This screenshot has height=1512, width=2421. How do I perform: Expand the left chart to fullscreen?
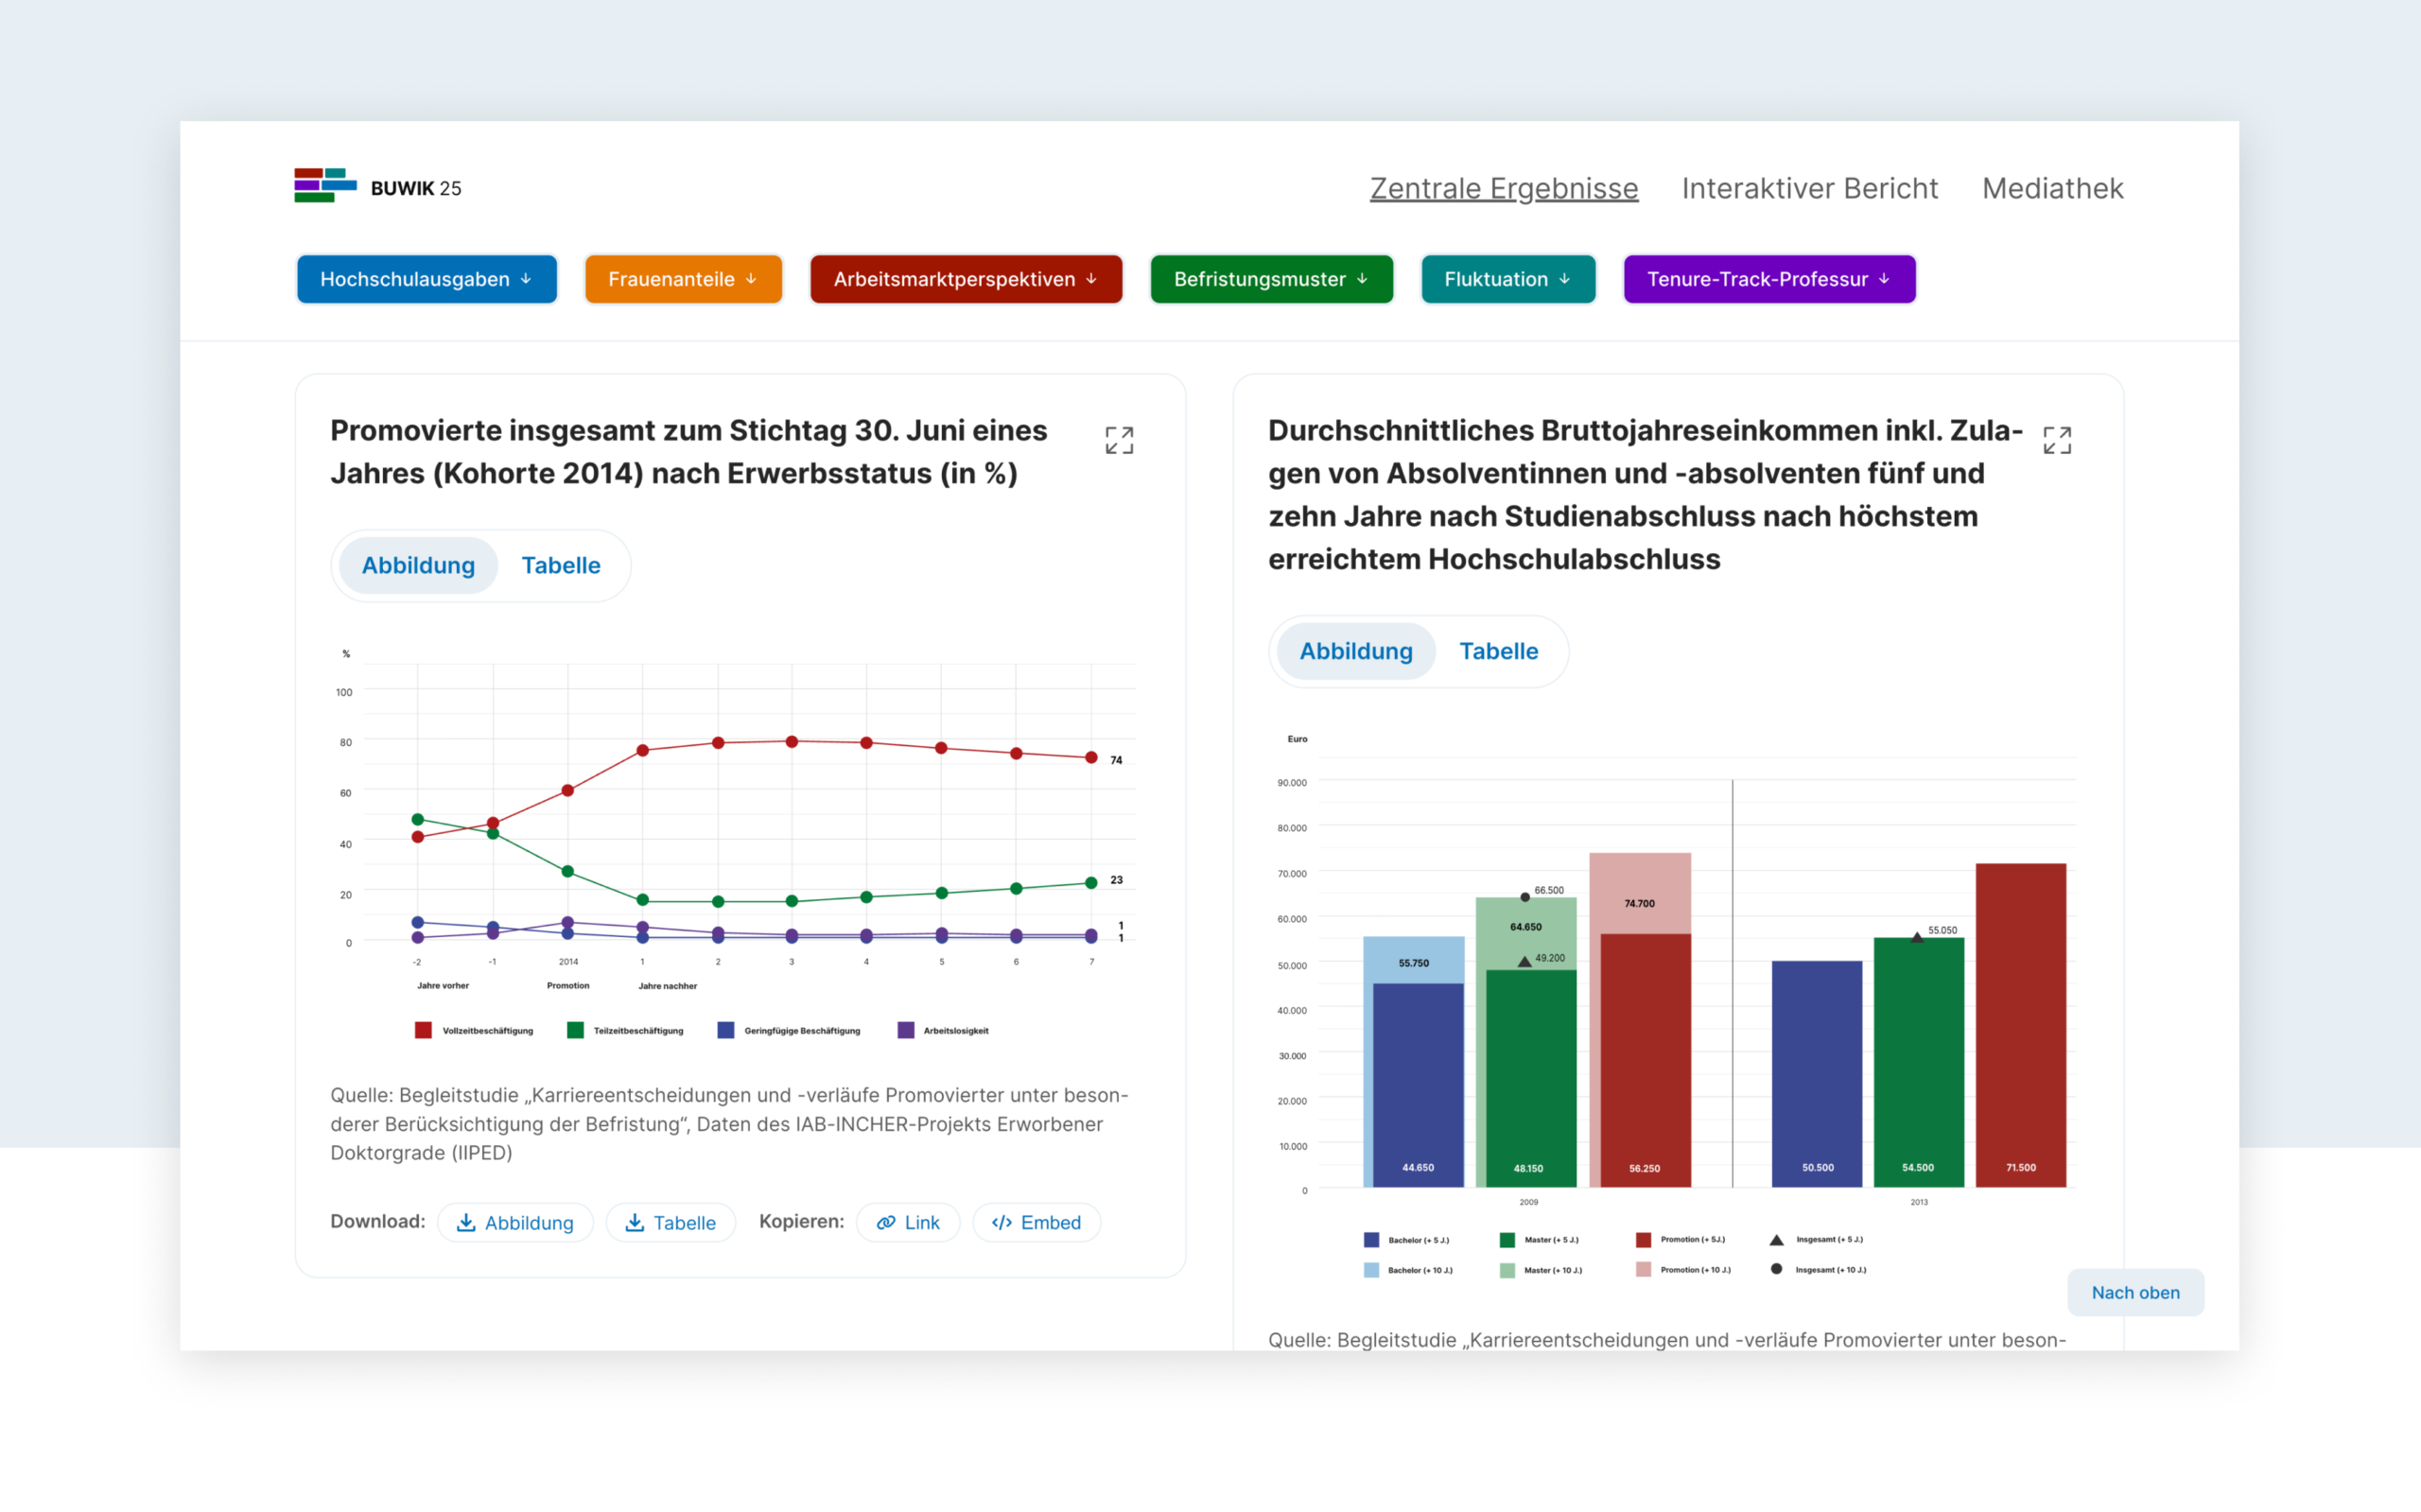1119,440
